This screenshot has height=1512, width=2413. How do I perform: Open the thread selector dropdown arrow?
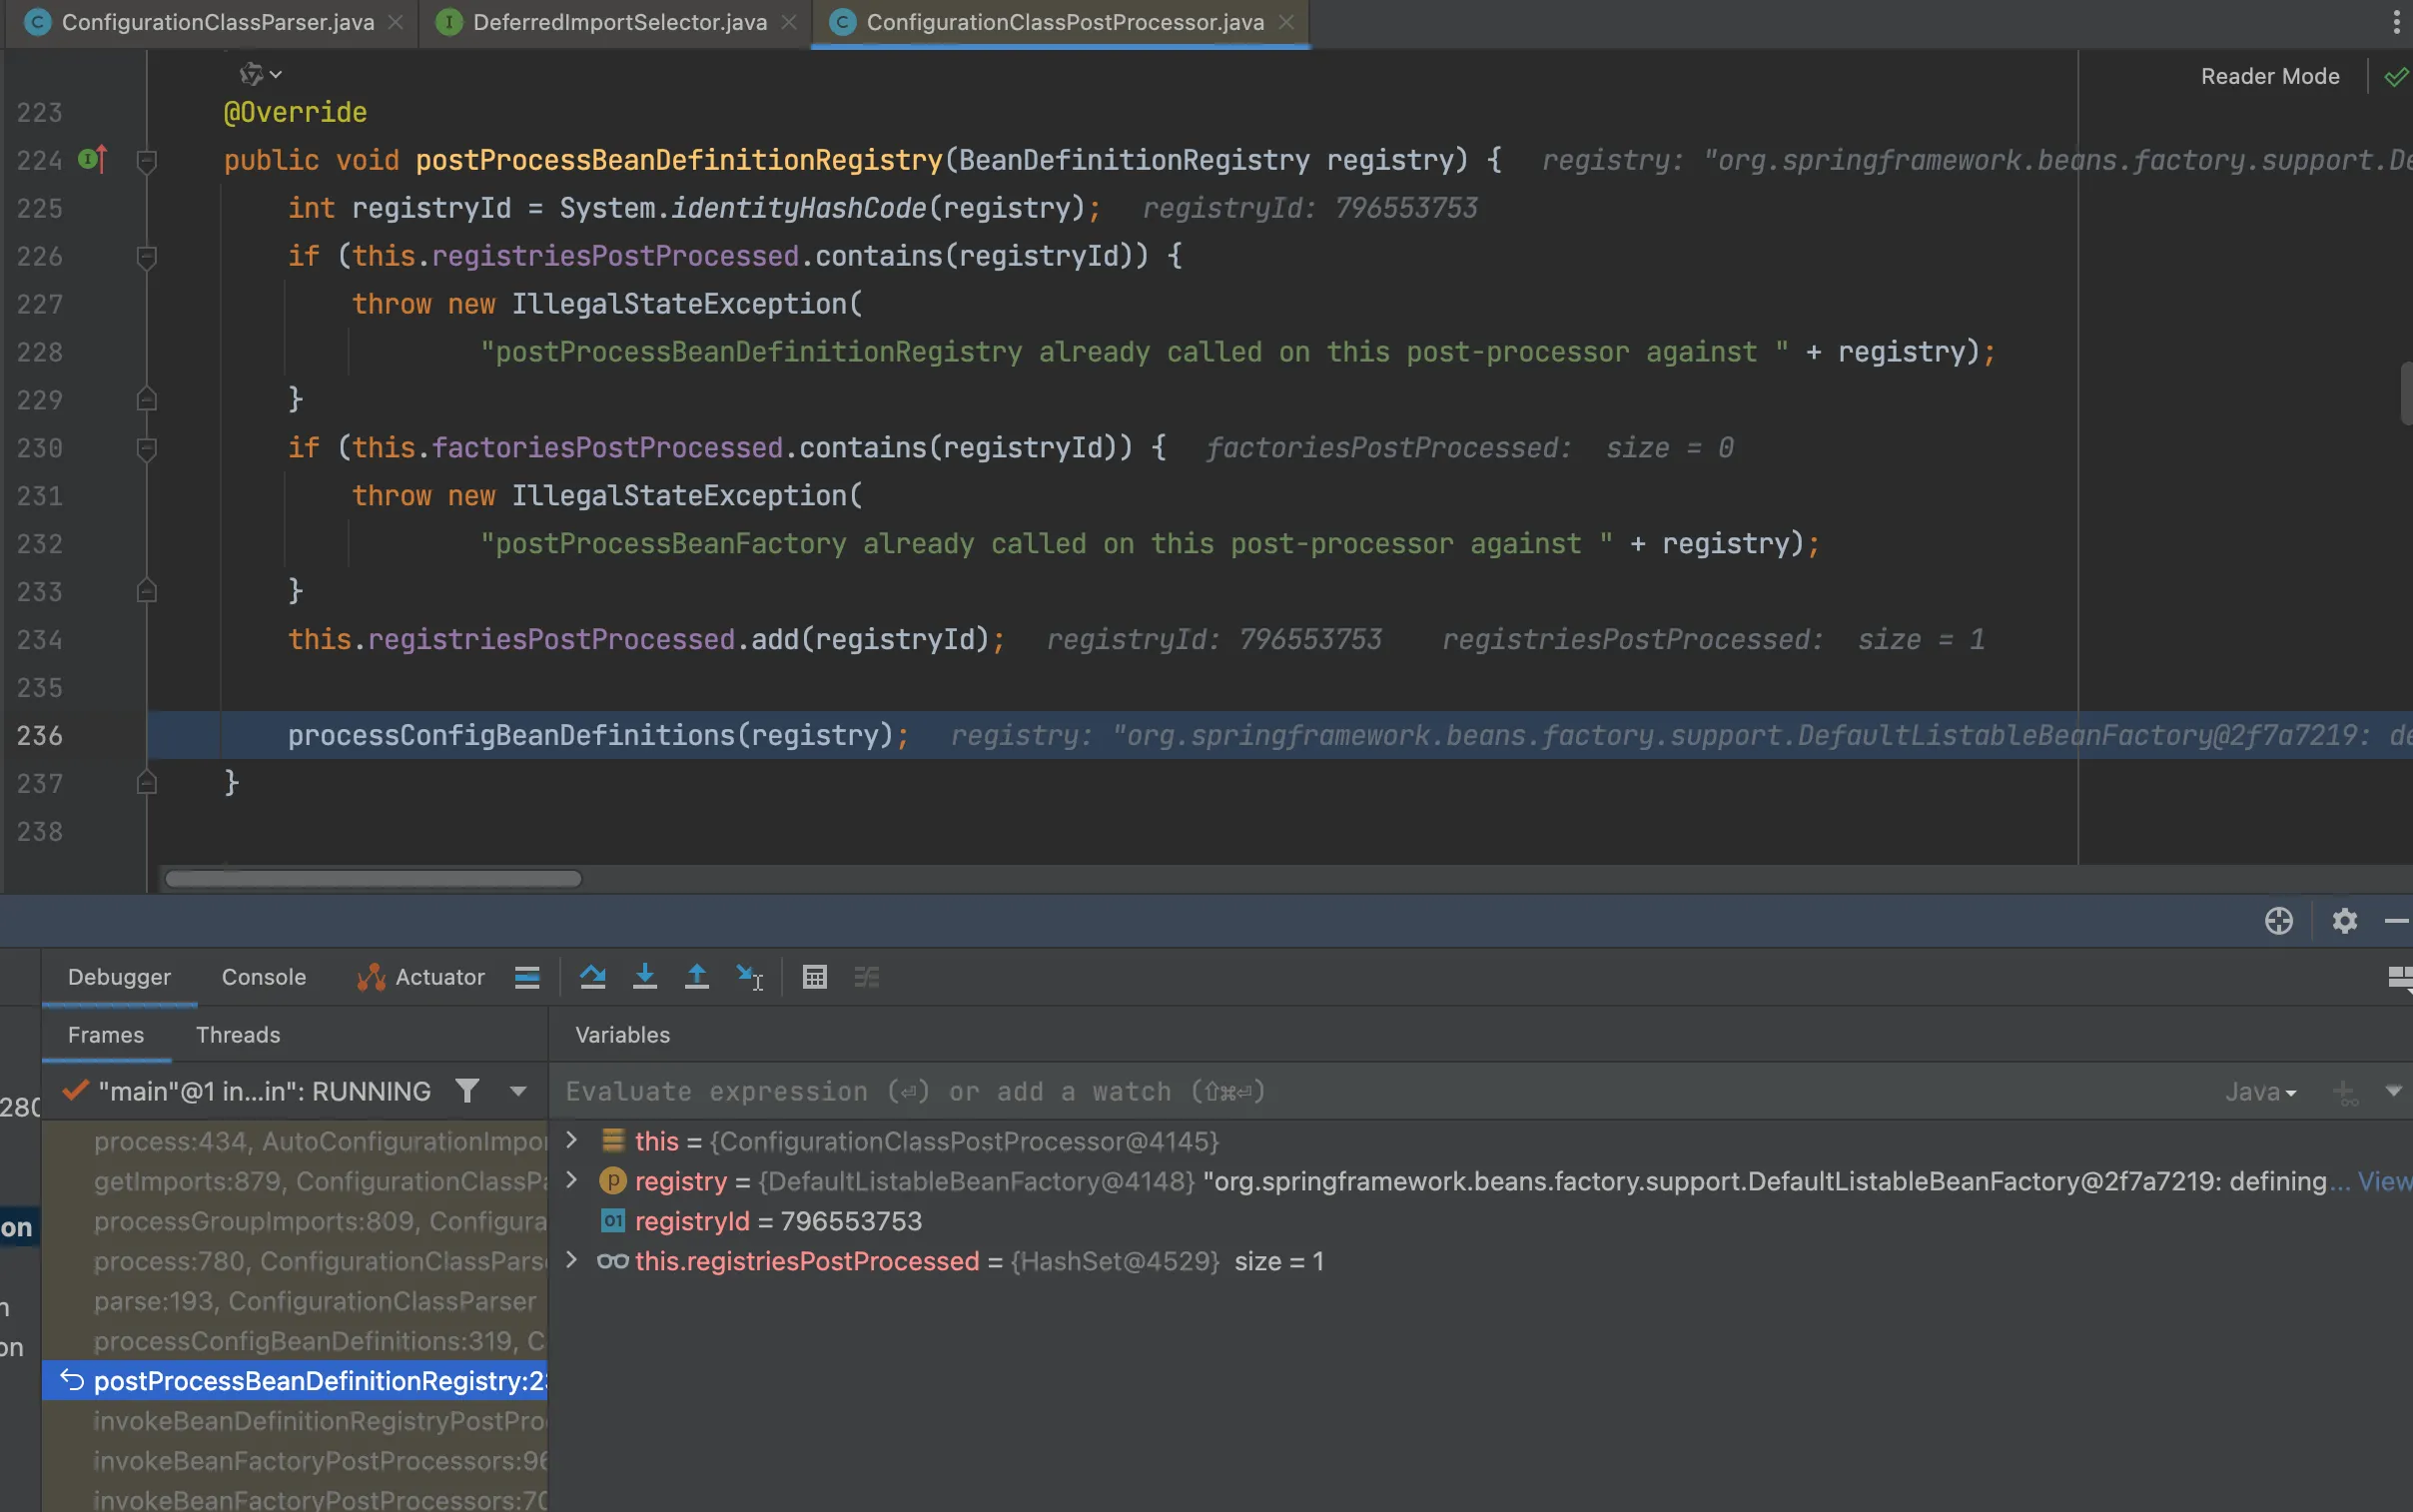coord(518,1091)
